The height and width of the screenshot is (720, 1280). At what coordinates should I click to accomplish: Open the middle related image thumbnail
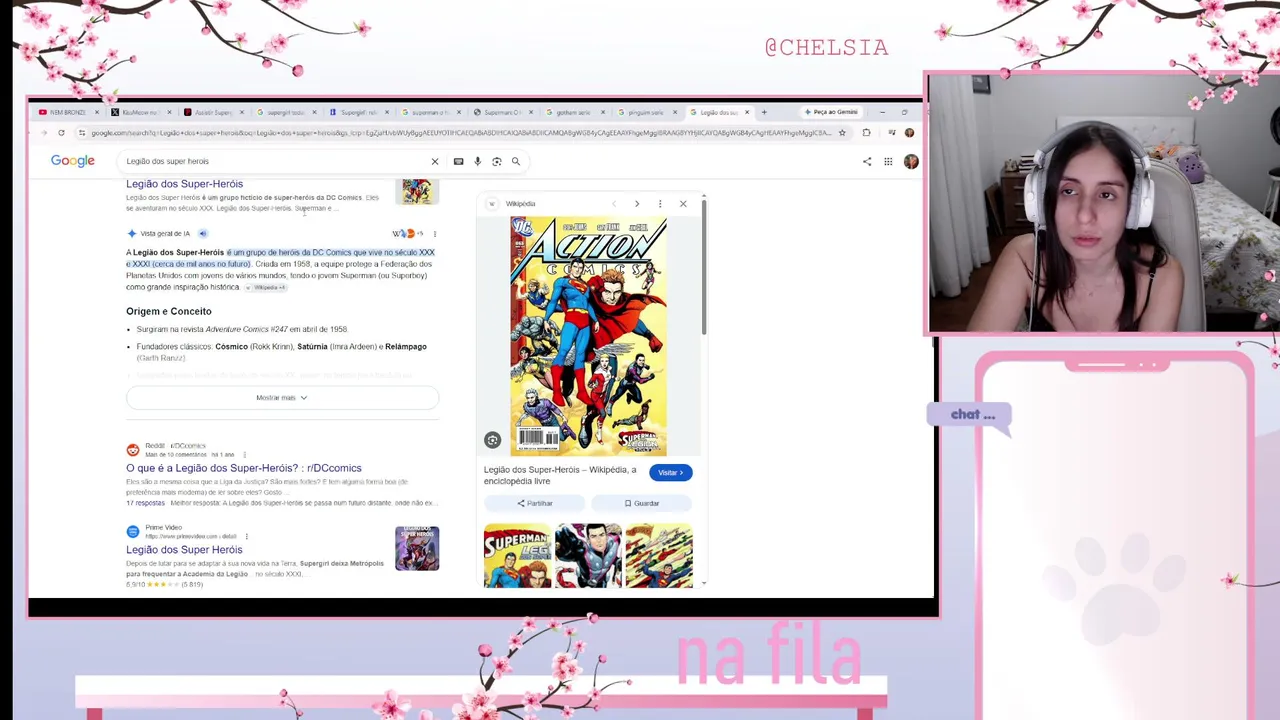pos(588,556)
